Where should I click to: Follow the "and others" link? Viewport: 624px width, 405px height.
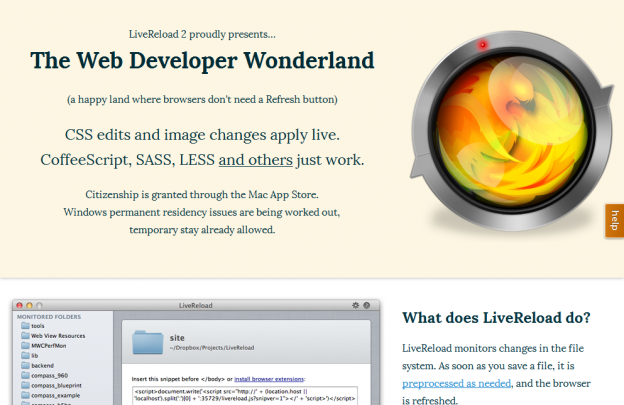point(255,160)
